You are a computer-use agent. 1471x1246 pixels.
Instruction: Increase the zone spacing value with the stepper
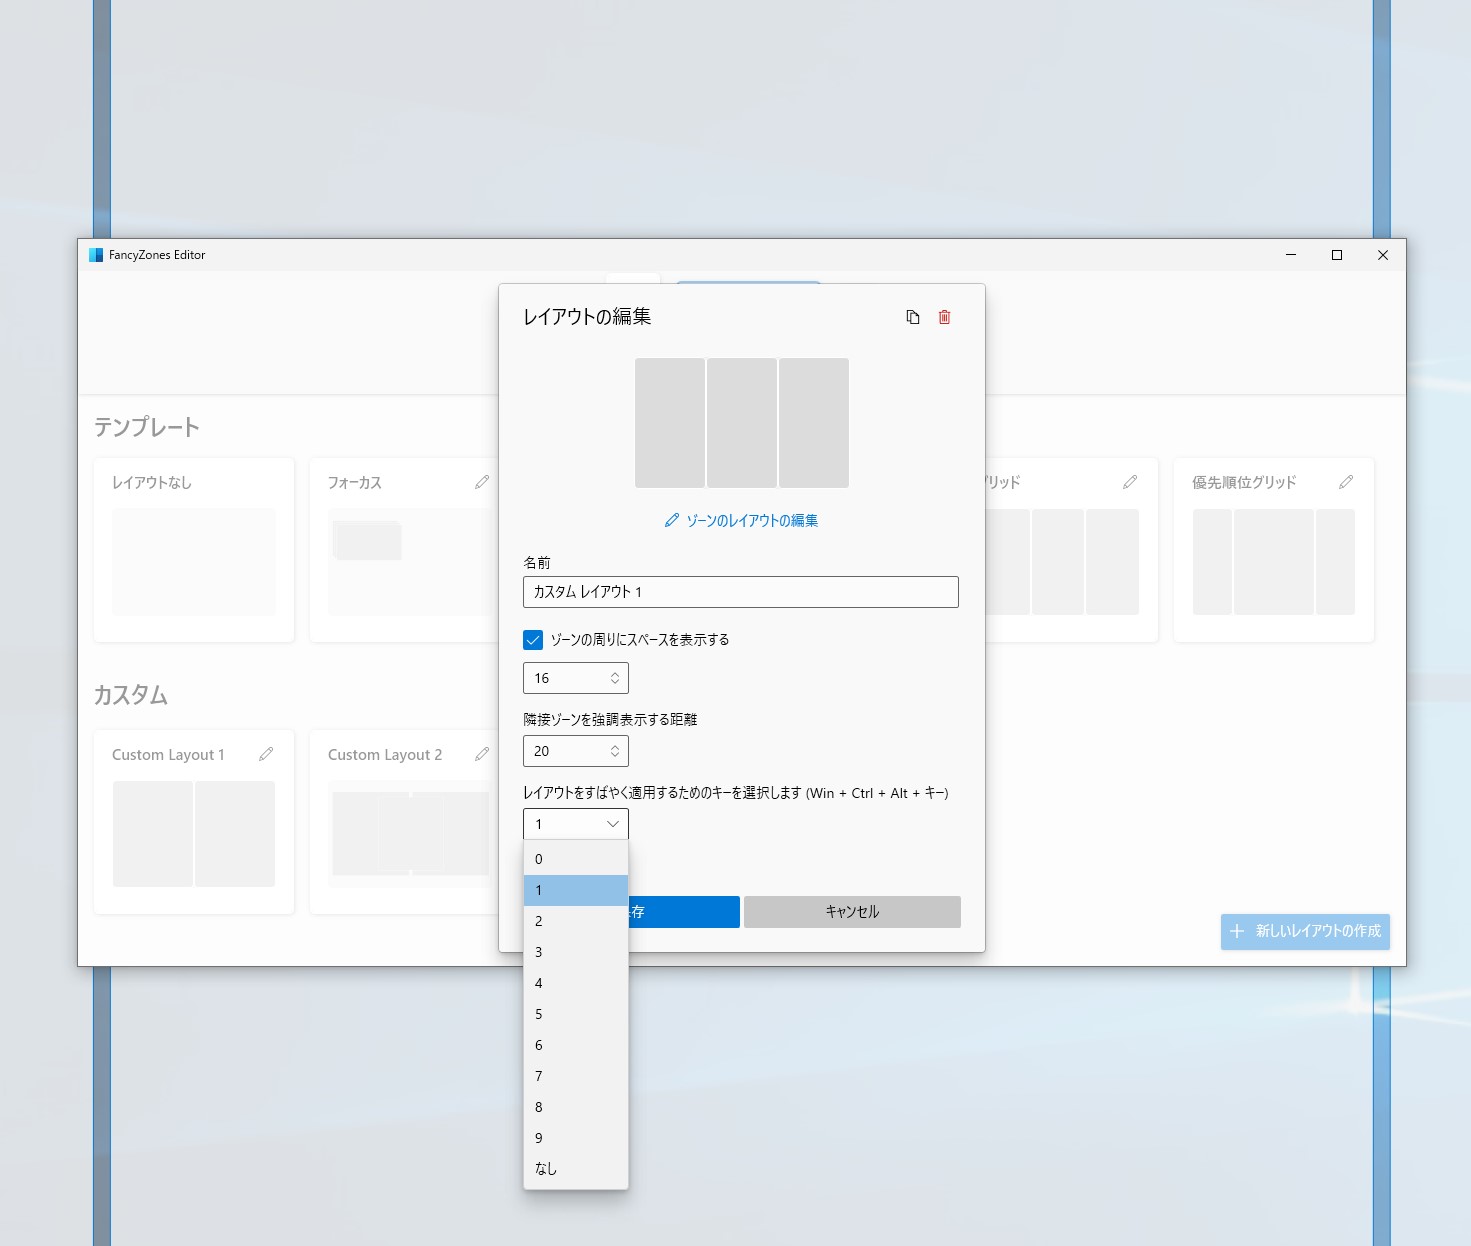pos(615,672)
